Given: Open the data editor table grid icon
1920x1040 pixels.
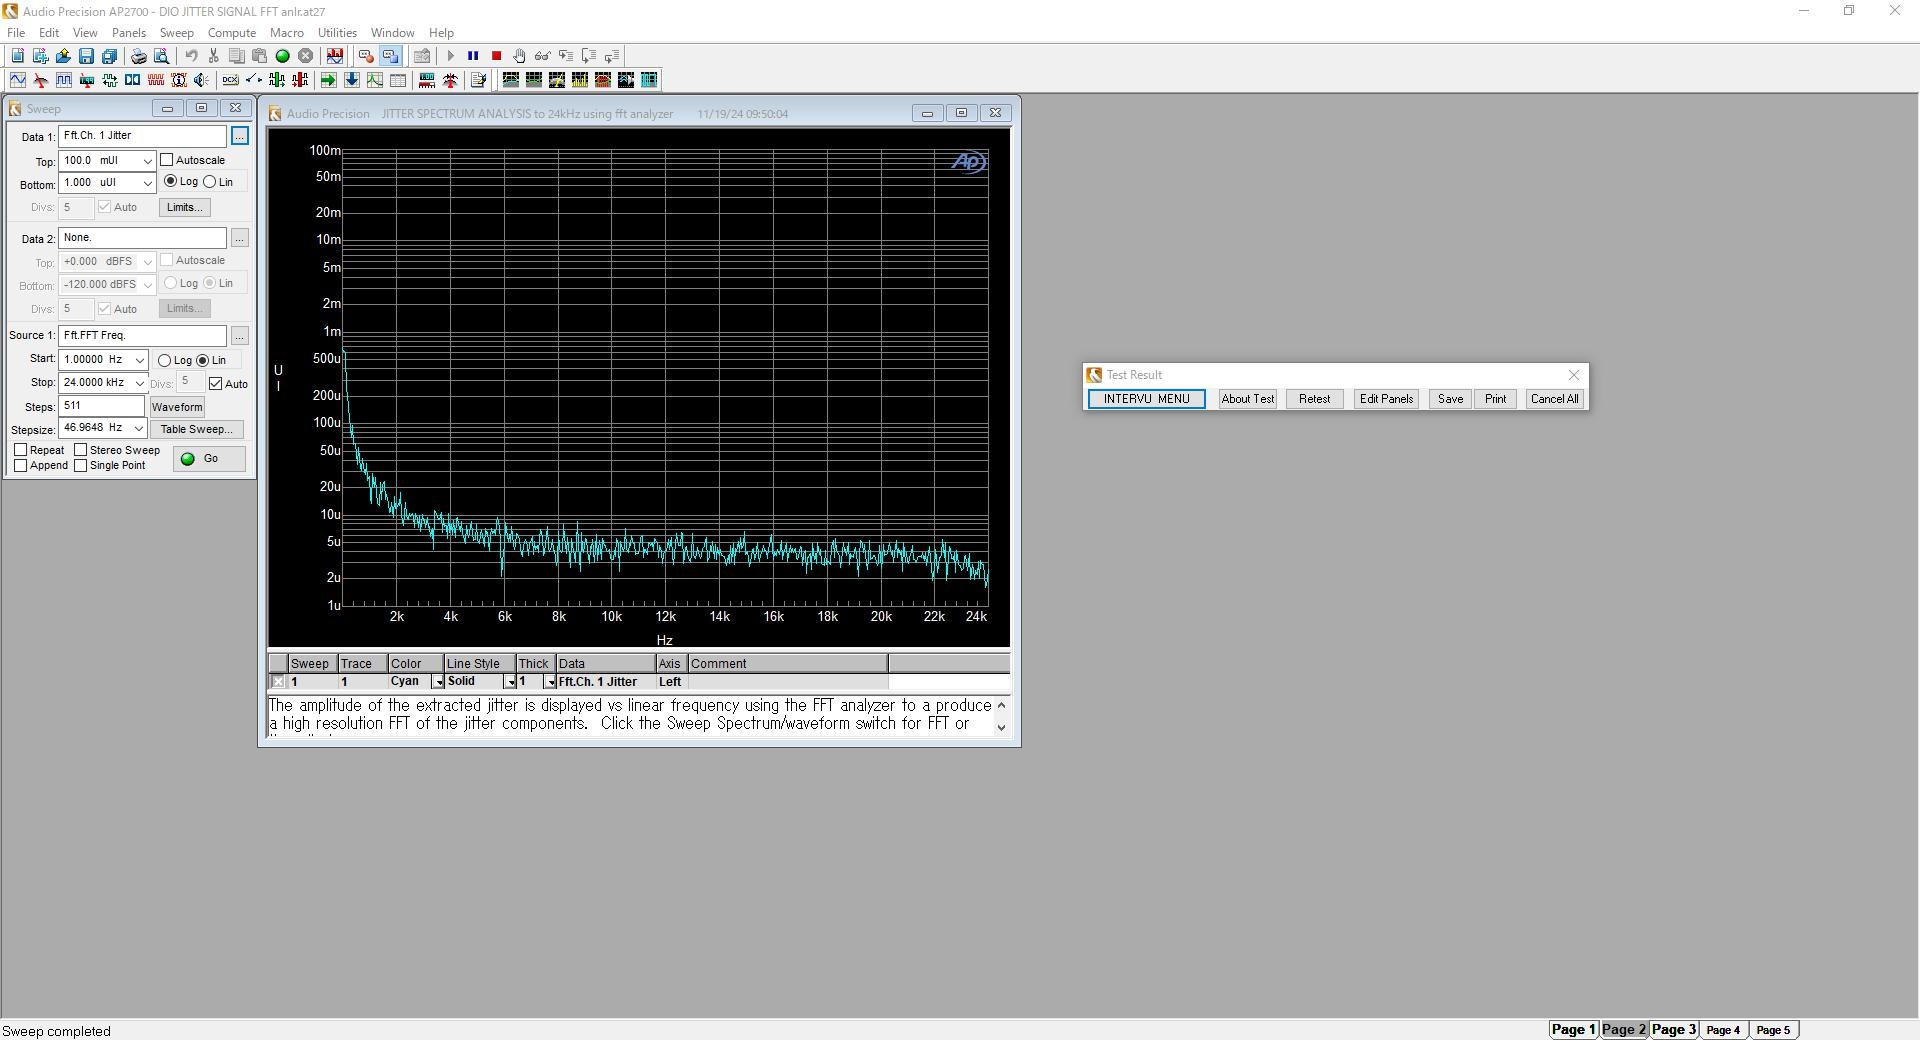Looking at the screenshot, I should 397,80.
